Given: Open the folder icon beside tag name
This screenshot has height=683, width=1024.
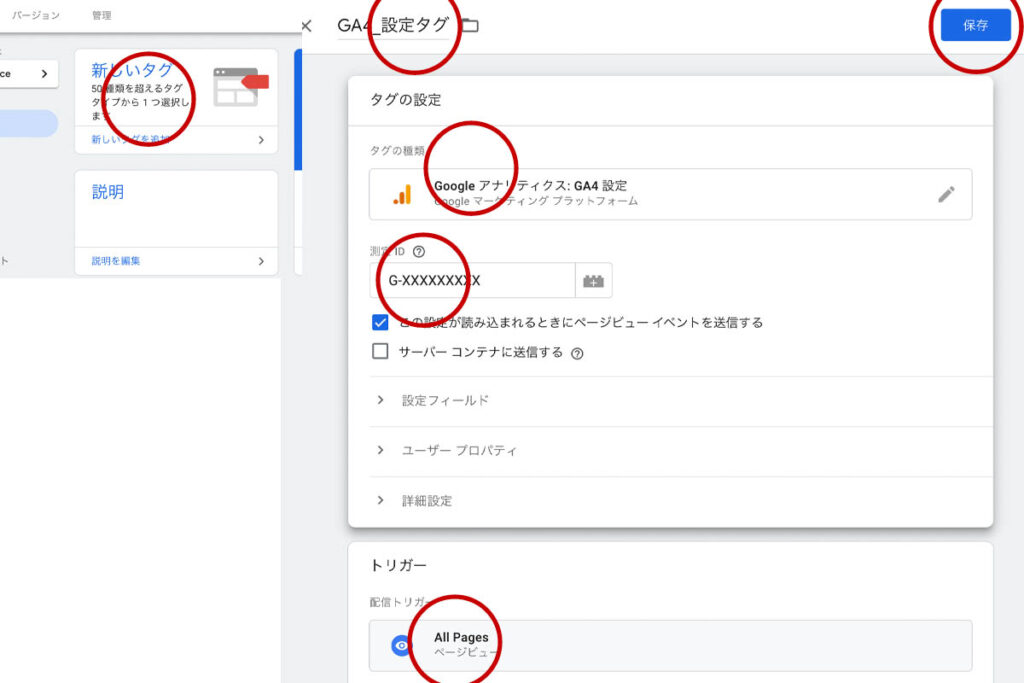Looking at the screenshot, I should point(470,25).
